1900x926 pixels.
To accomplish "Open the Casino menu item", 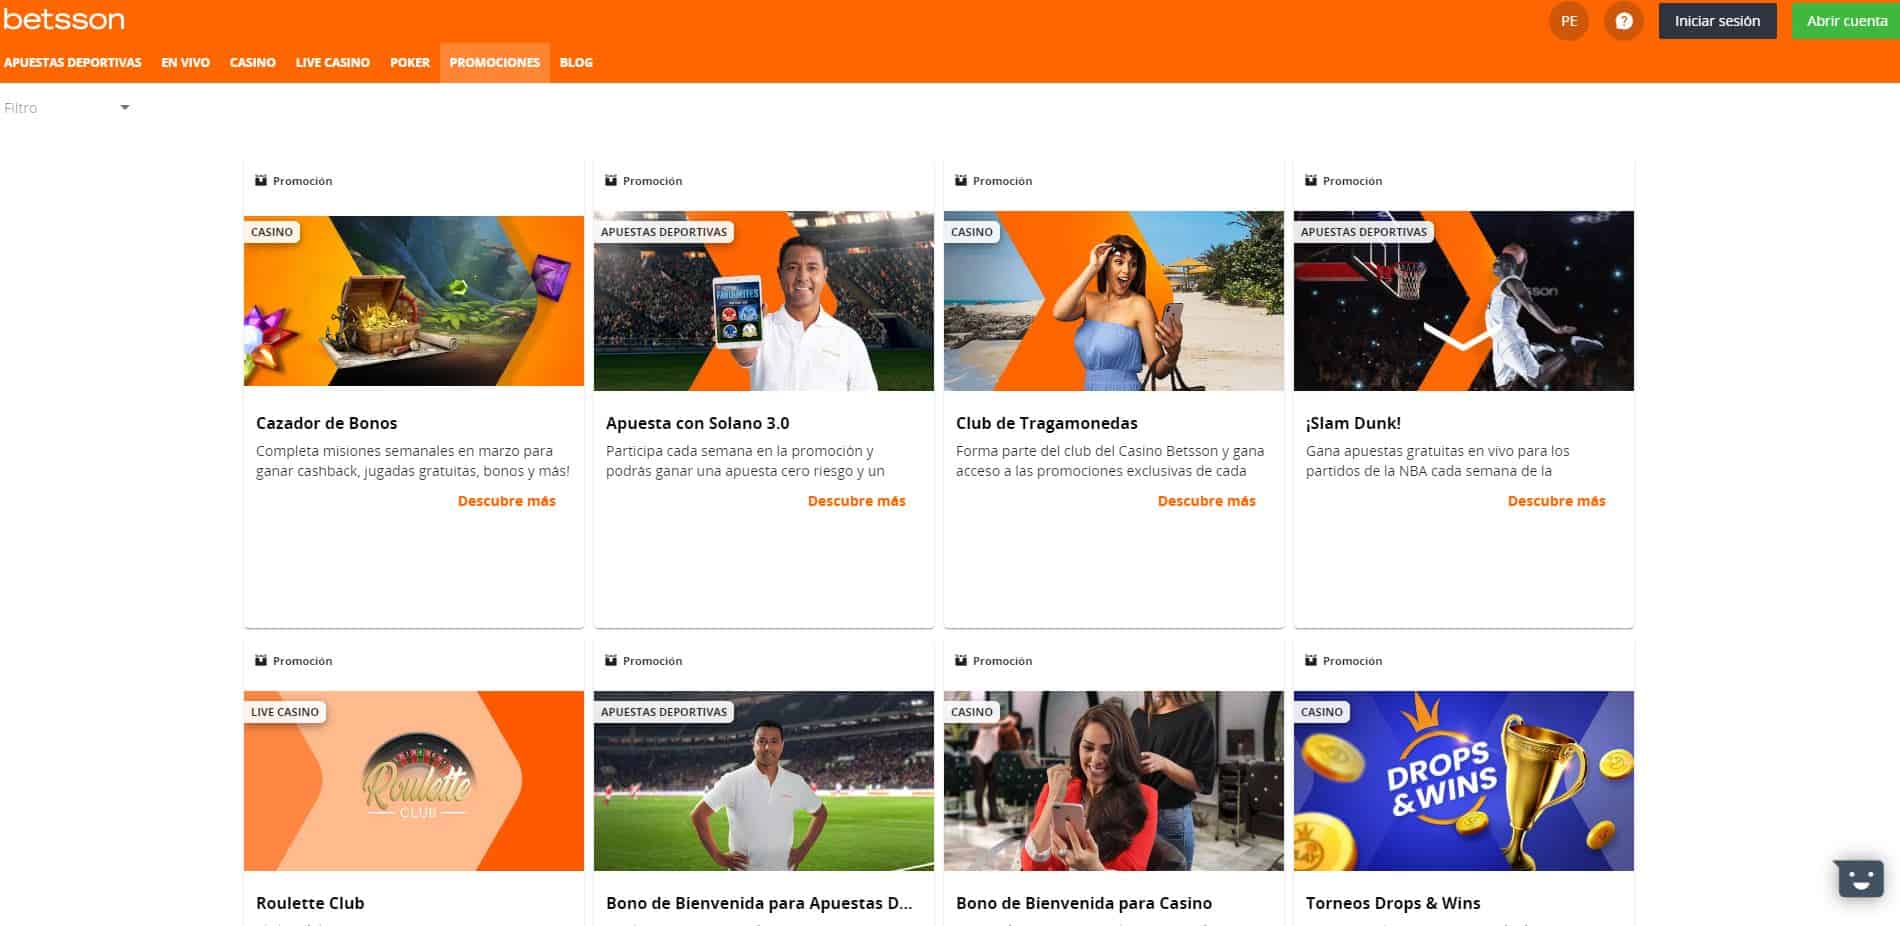I will [252, 62].
